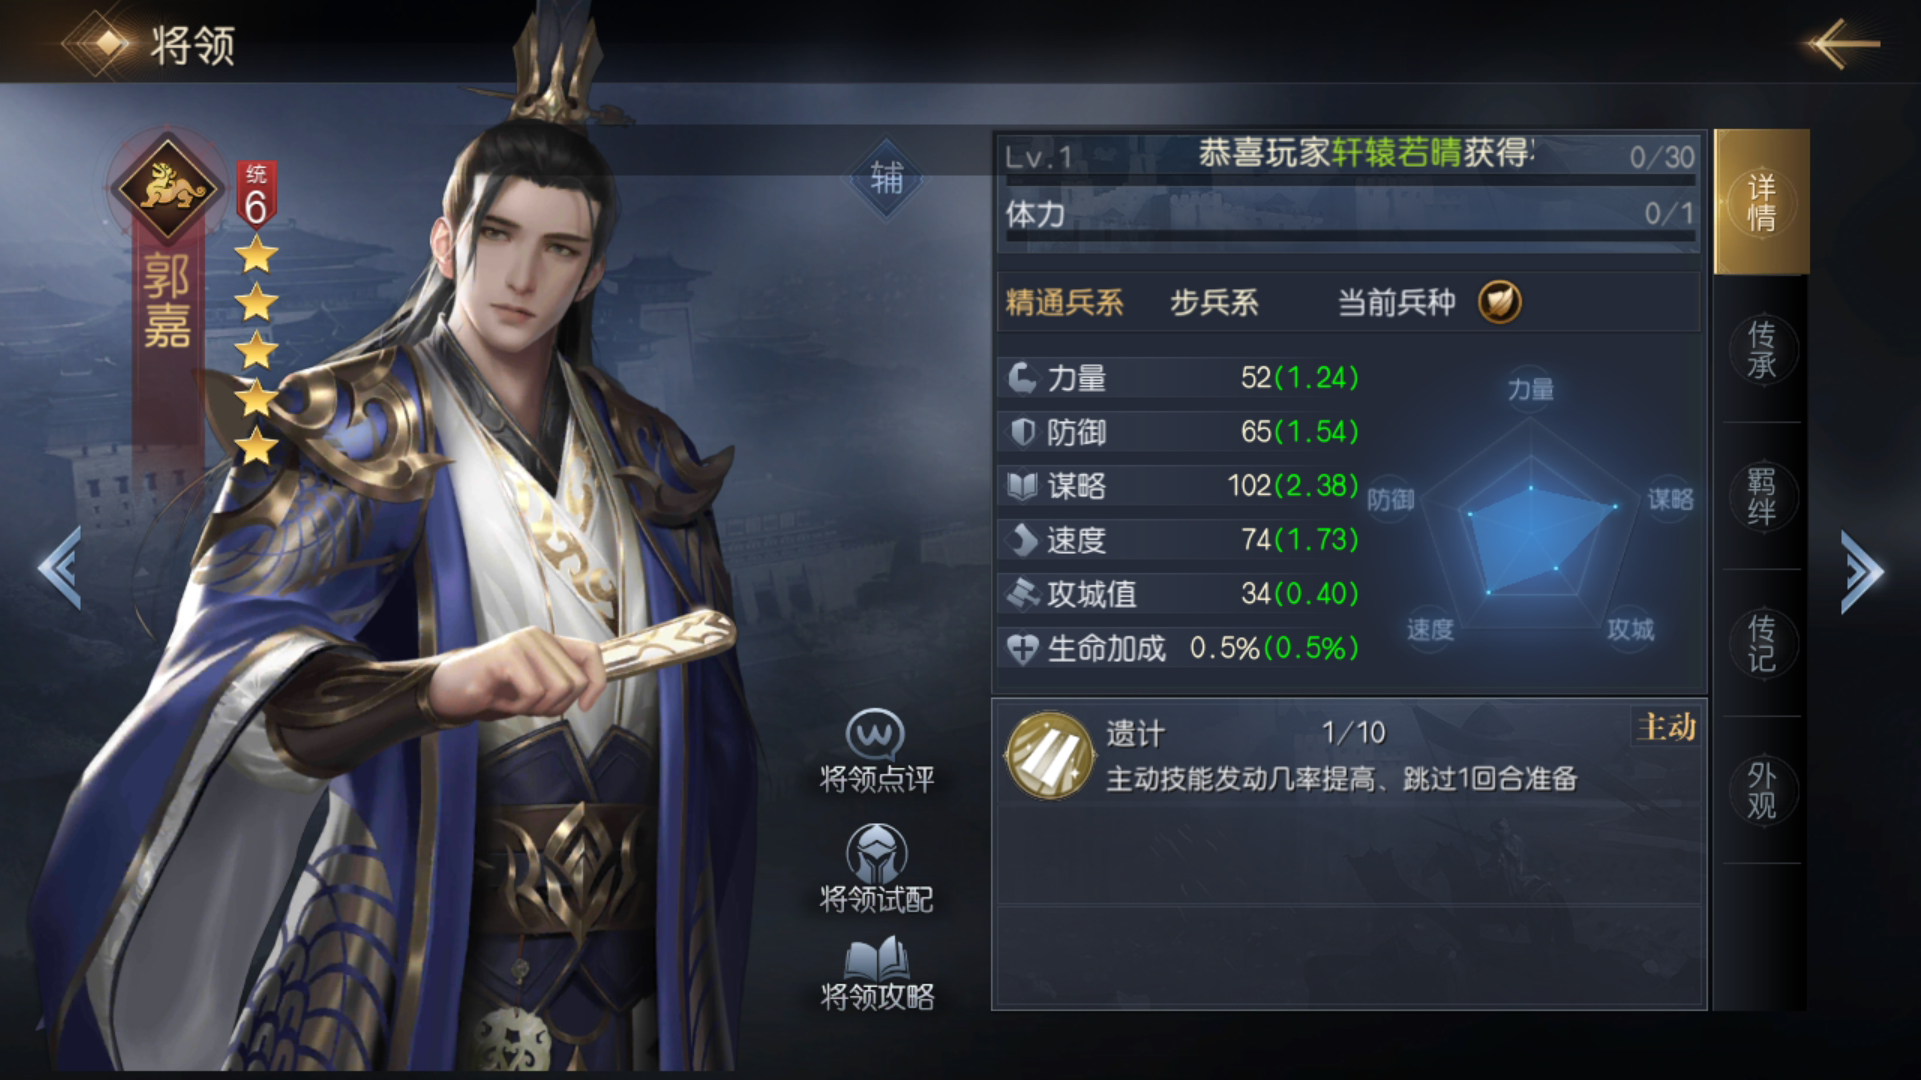The width and height of the screenshot is (1921, 1080).
Task: Open 将领试配 helmet icon
Action: point(876,854)
